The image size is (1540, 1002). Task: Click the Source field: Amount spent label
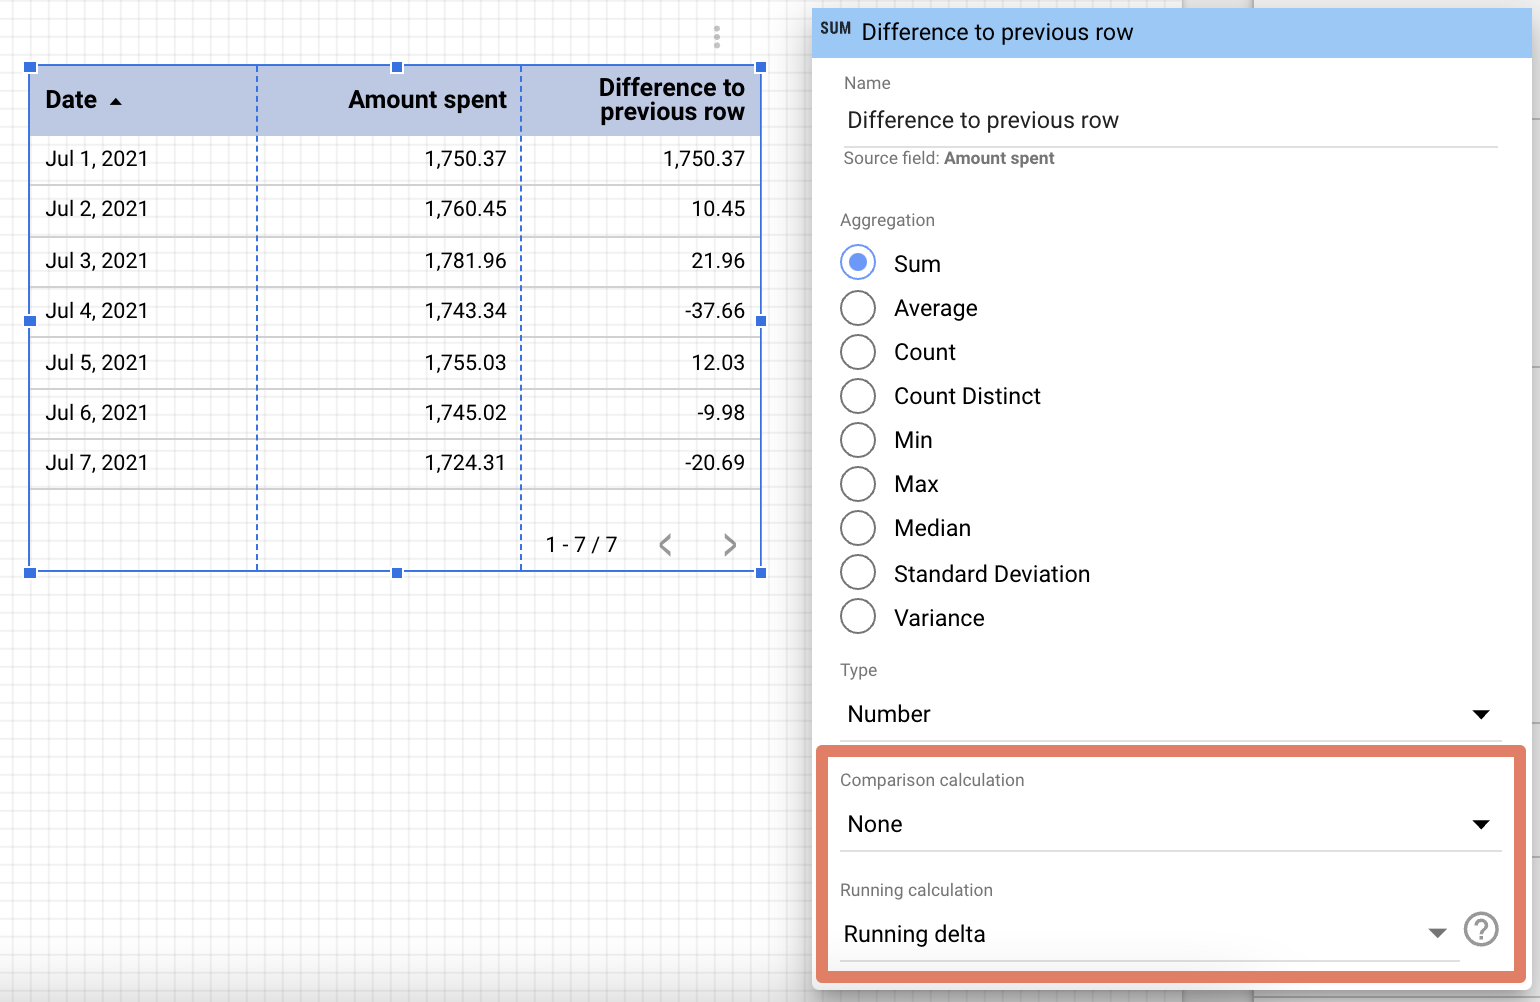pyautogui.click(x=949, y=159)
